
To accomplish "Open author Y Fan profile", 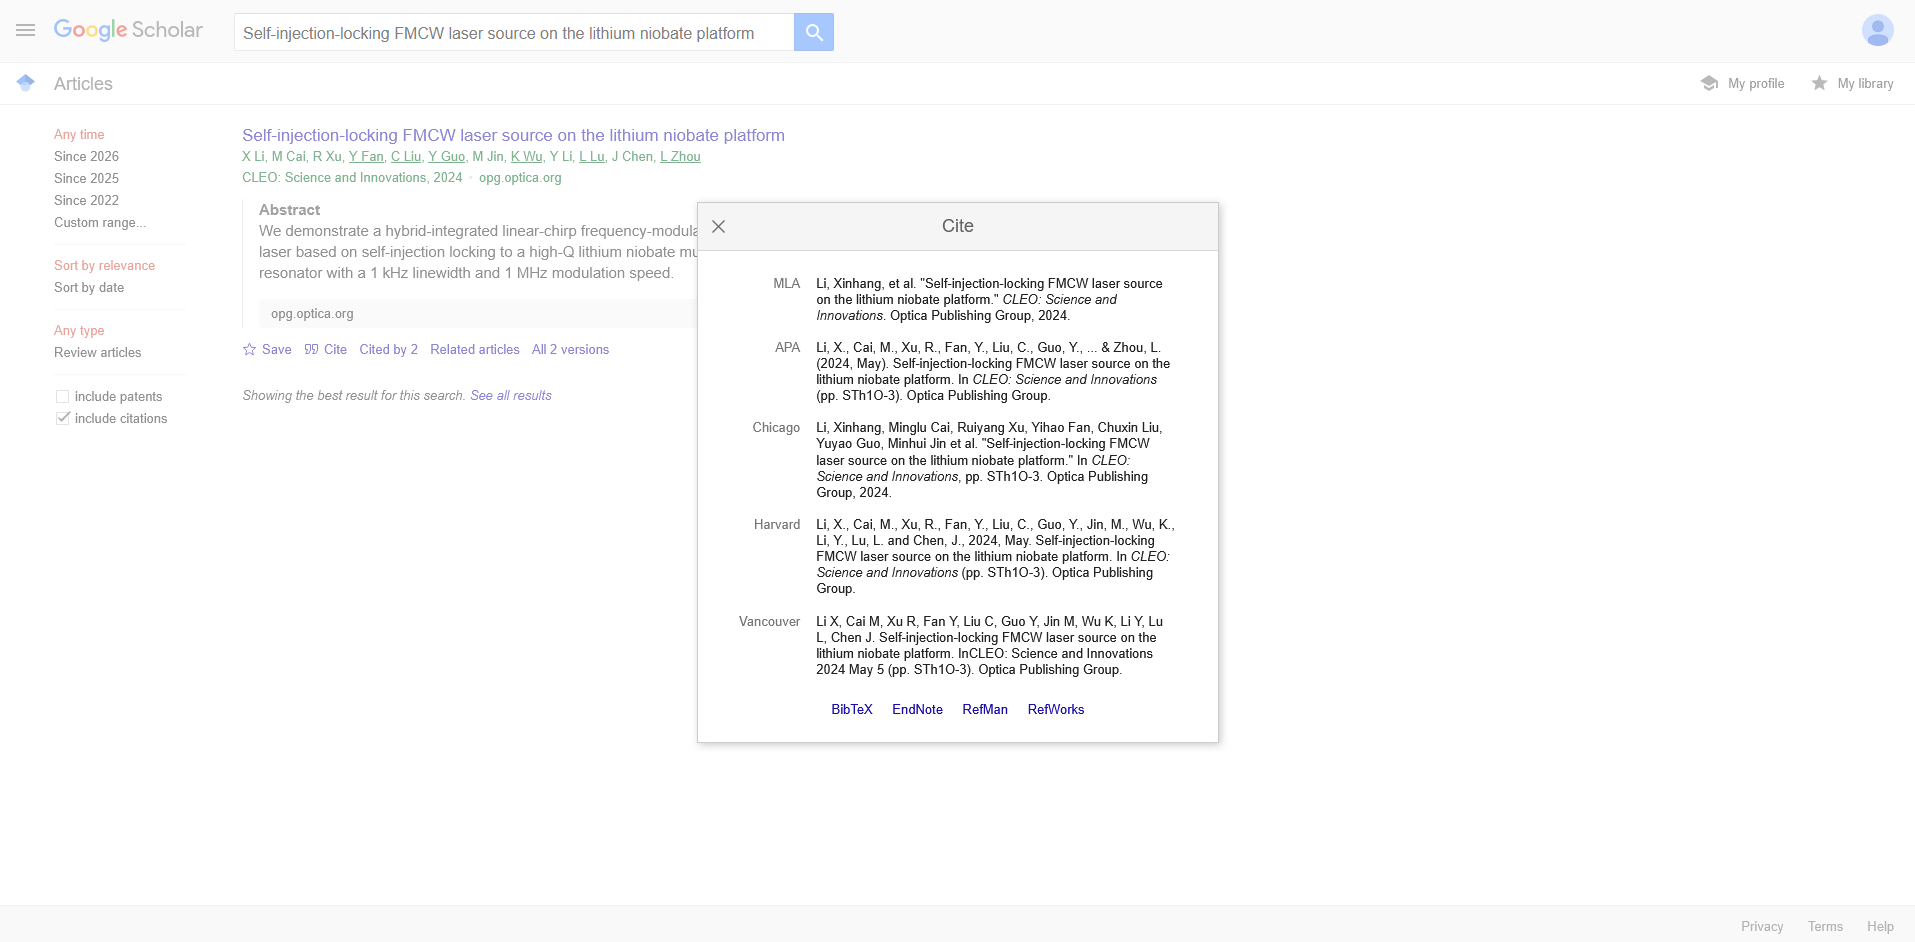I will [366, 156].
